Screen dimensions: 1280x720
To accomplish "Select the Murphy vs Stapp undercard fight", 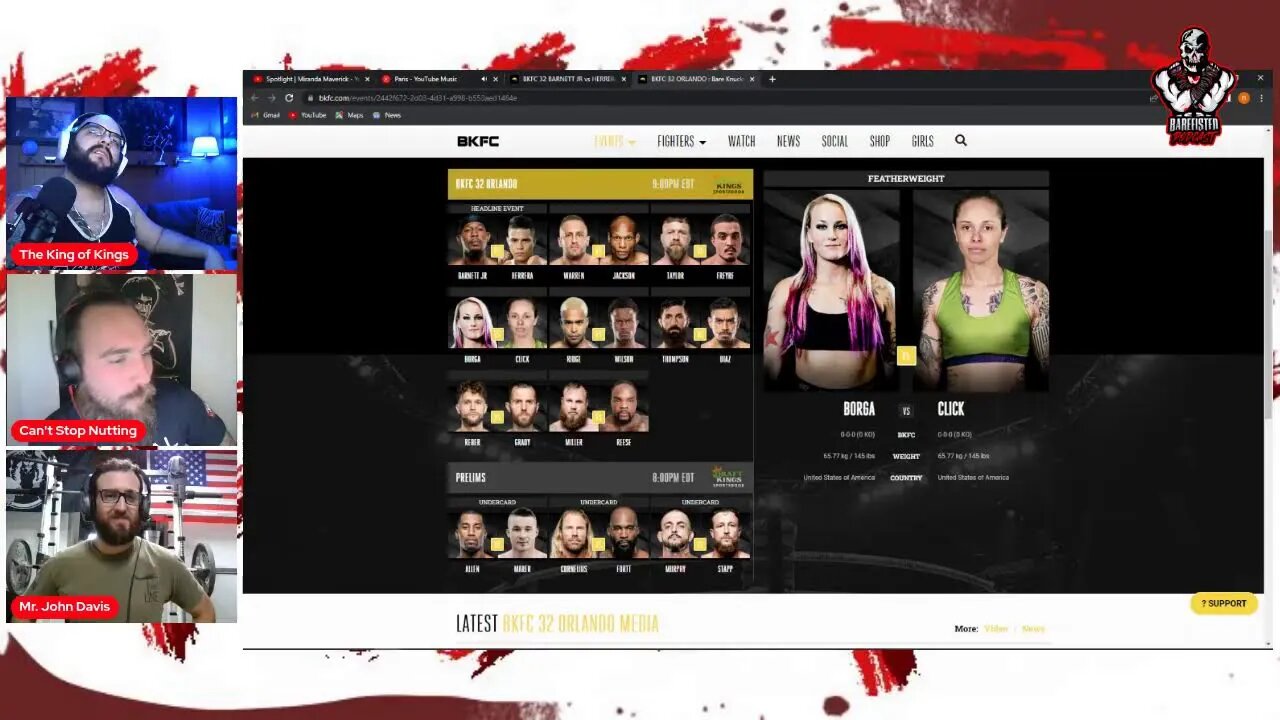I will [x=700, y=536].
